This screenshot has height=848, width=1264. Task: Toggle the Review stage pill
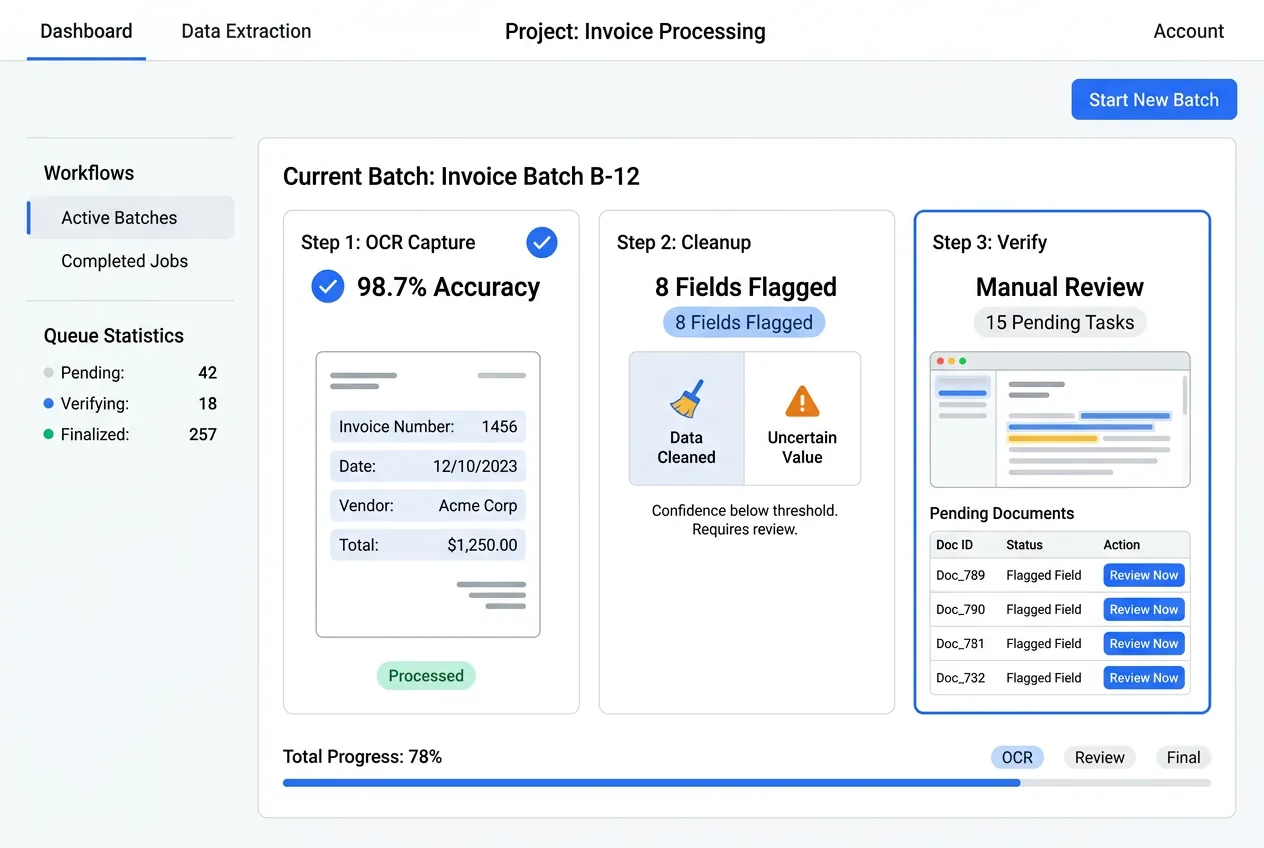(x=1099, y=757)
